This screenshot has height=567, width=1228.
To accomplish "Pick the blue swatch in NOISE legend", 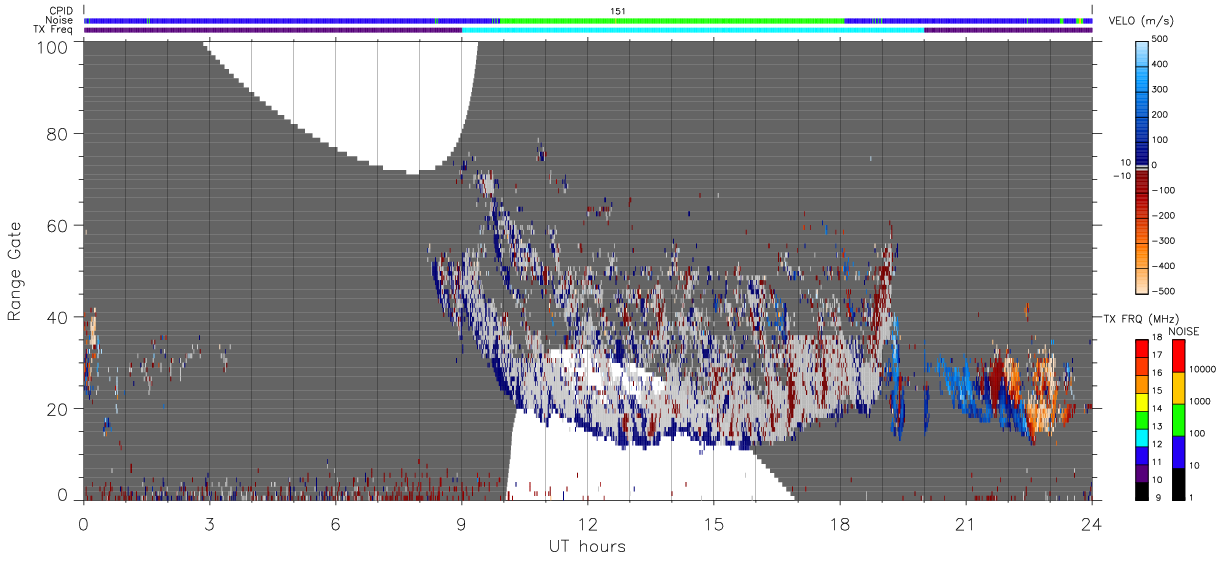I will [1177, 451].
